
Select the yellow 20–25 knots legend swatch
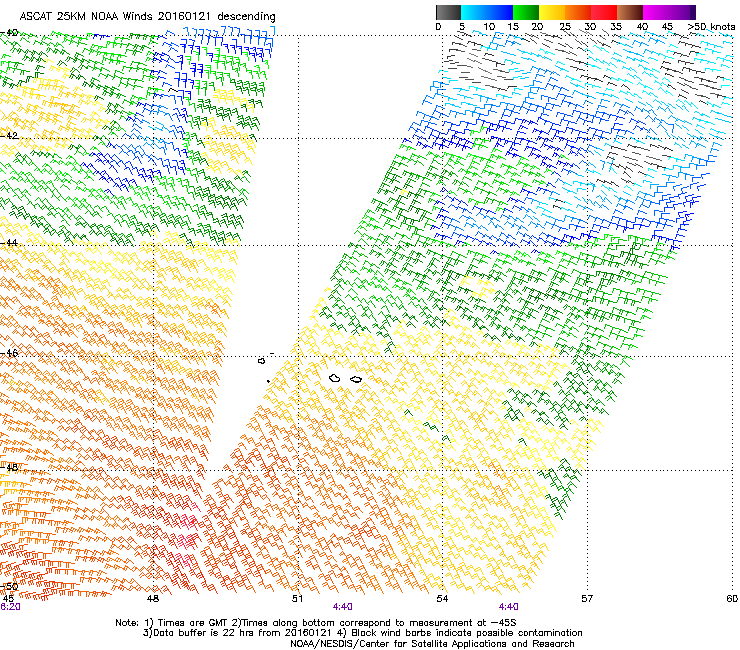click(x=552, y=12)
